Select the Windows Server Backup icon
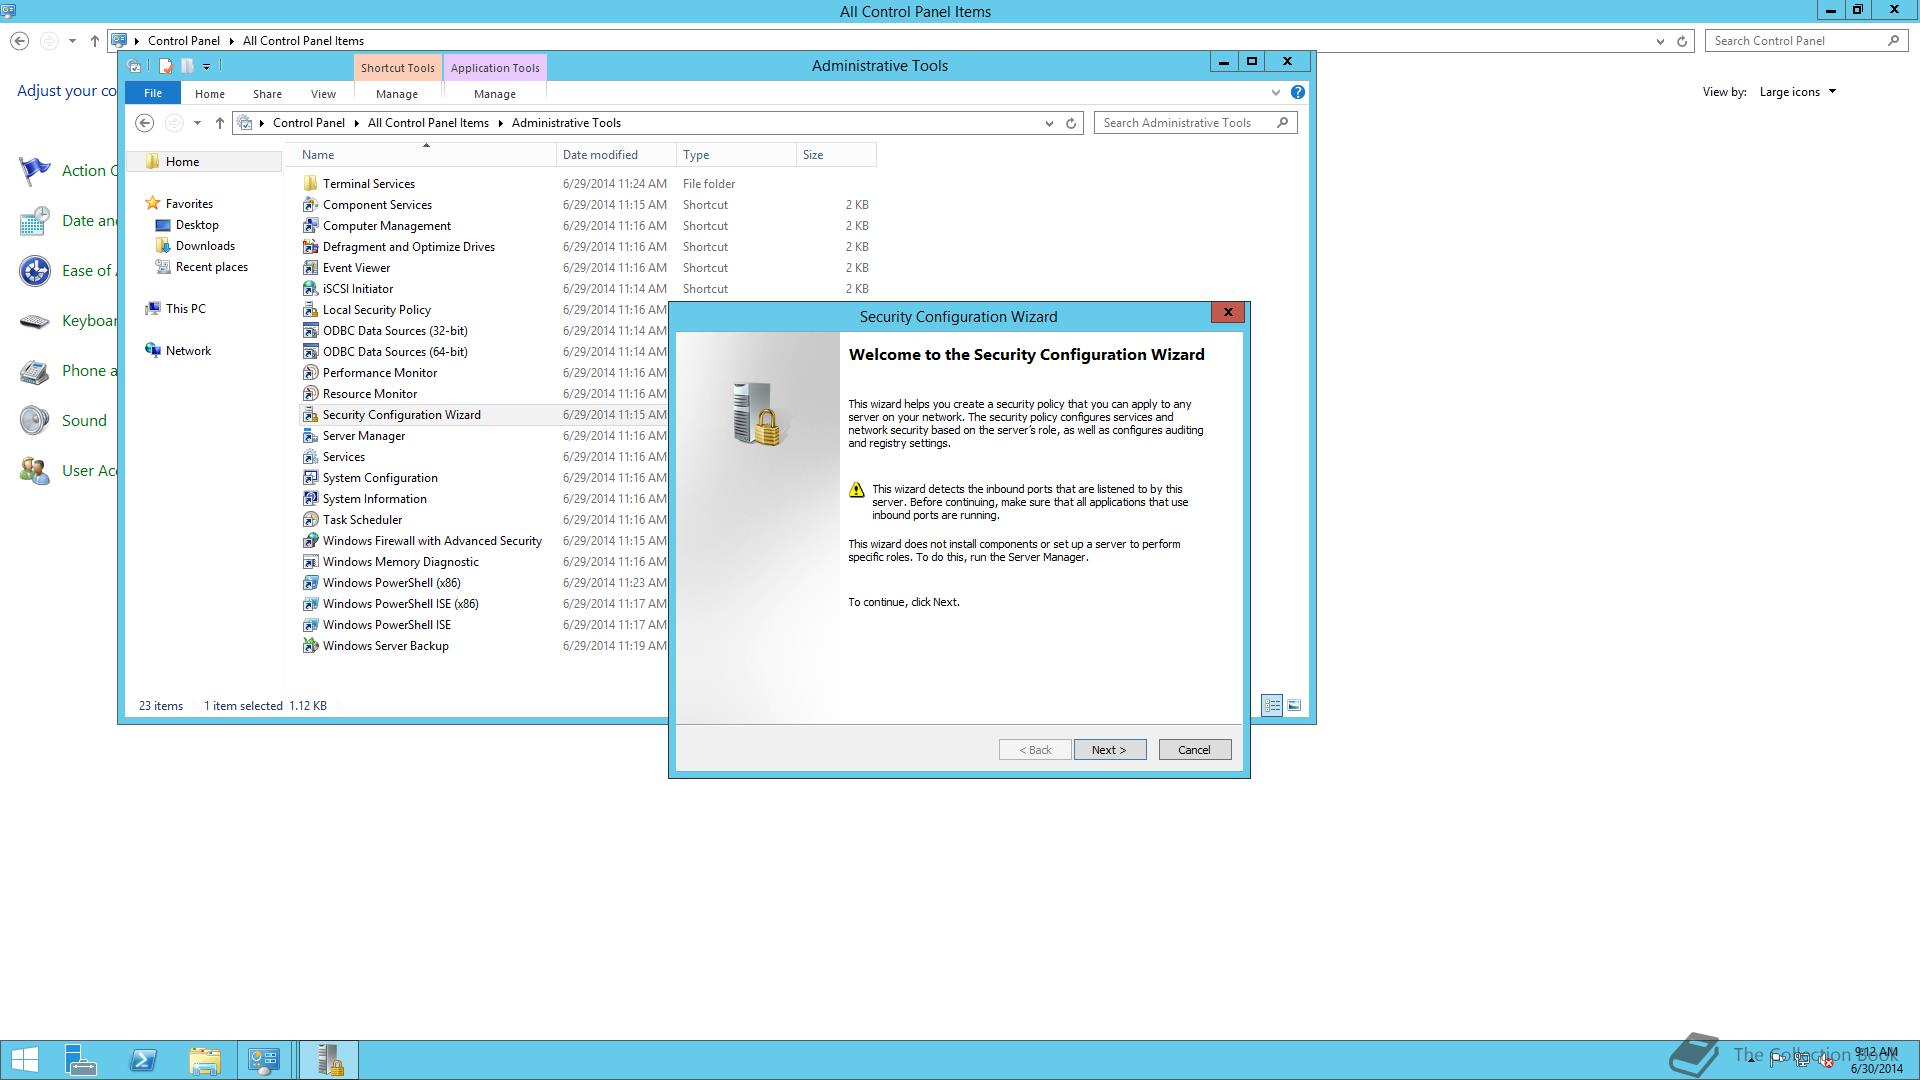 pos(310,646)
